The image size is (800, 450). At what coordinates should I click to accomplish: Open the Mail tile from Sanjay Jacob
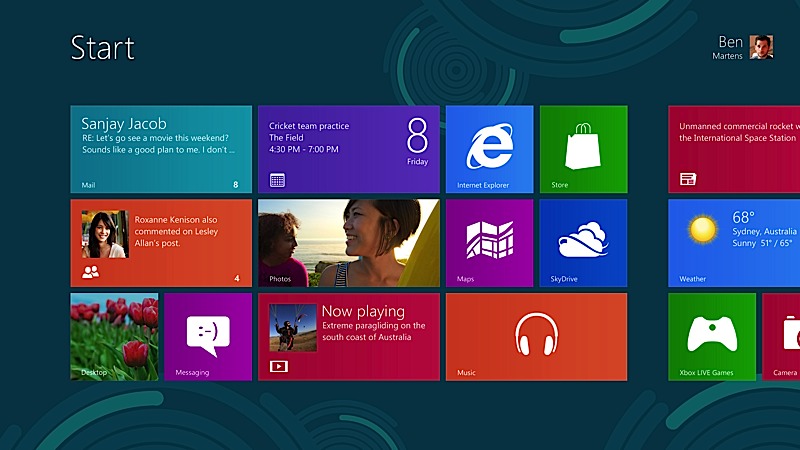coord(161,149)
